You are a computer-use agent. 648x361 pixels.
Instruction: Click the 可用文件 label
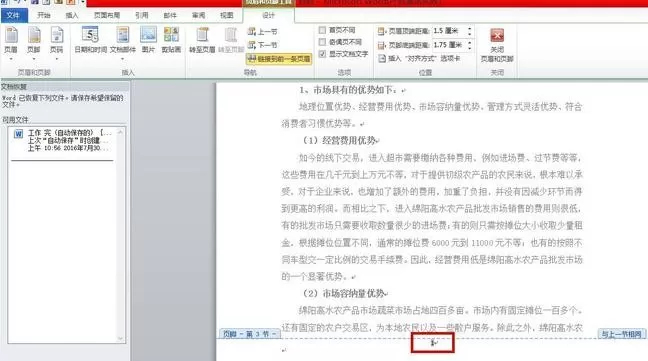pos(15,120)
